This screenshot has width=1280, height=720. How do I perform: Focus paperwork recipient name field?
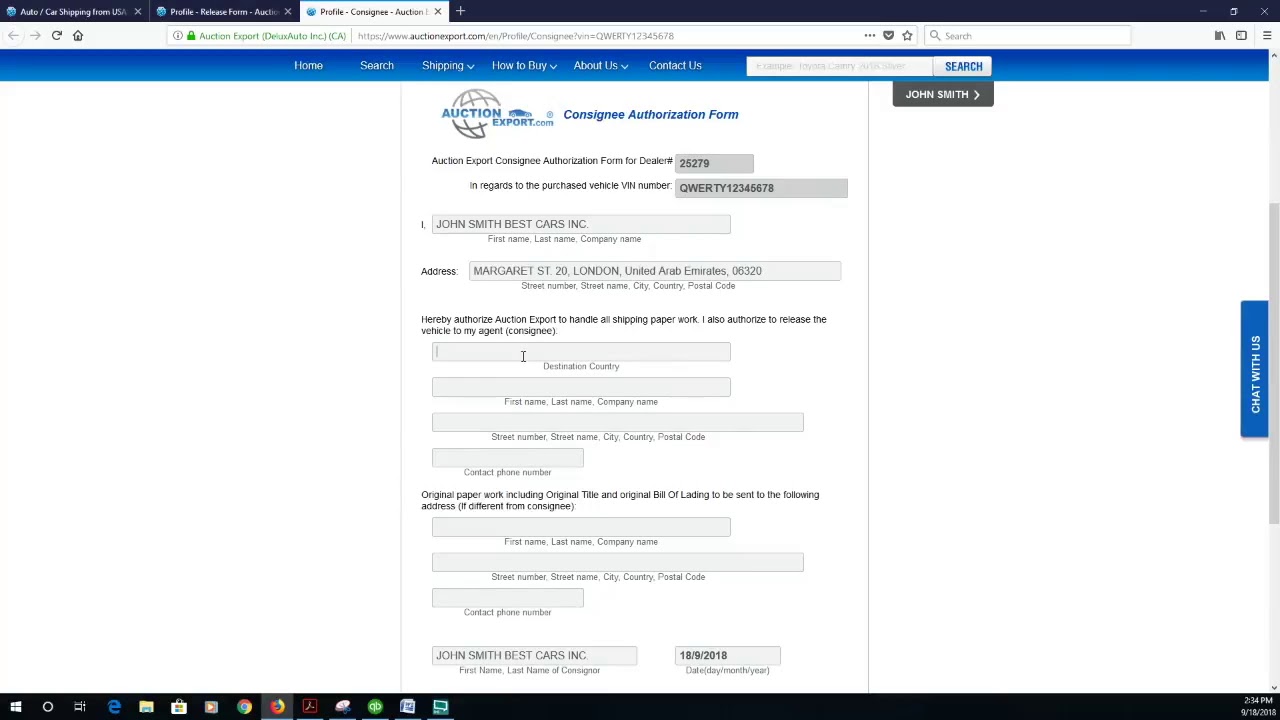[x=581, y=527]
